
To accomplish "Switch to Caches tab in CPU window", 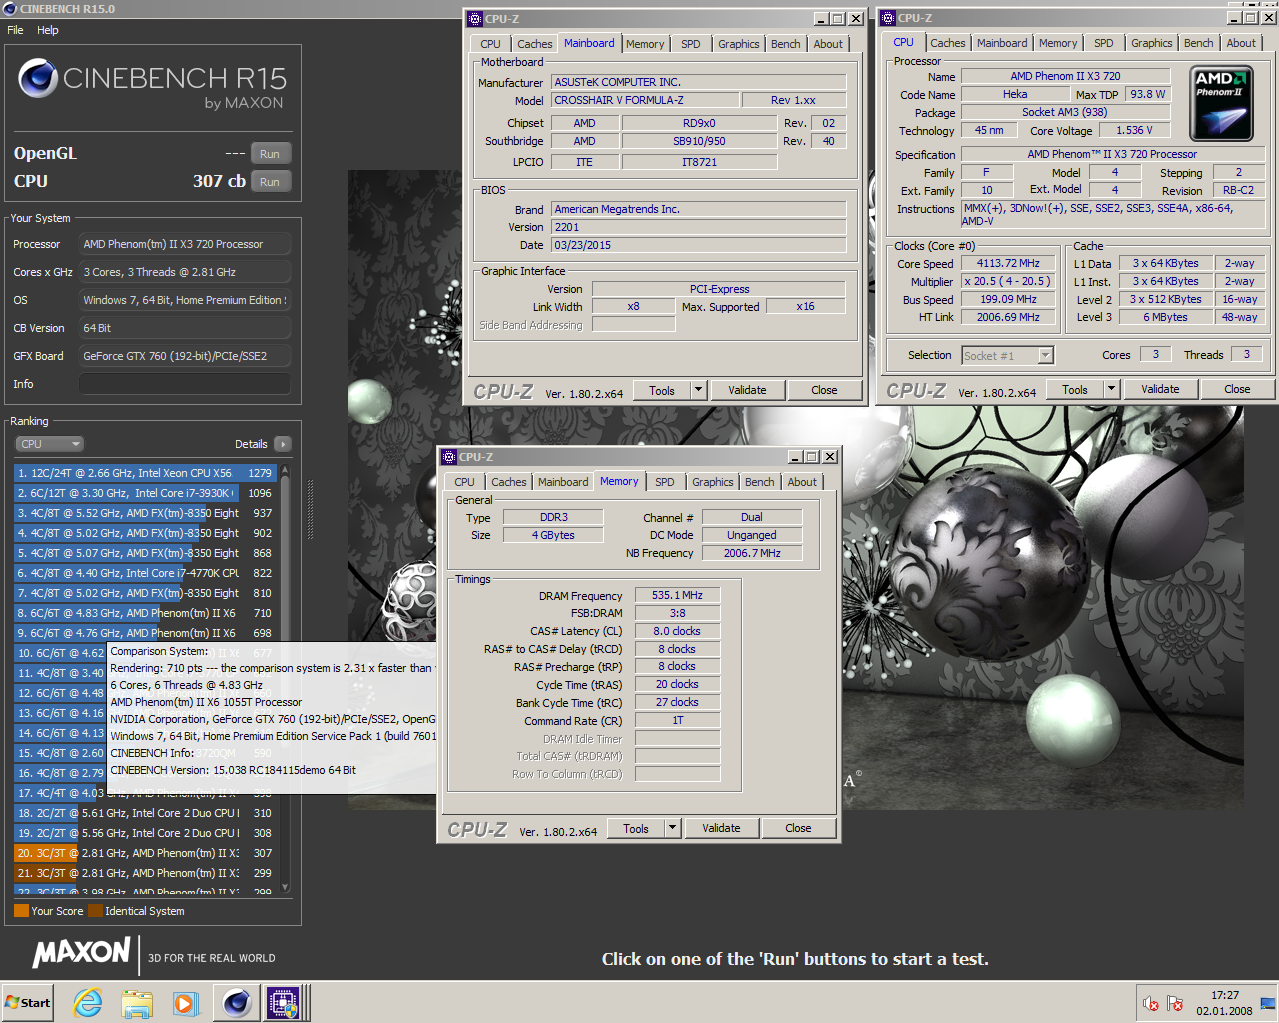I will coord(947,43).
